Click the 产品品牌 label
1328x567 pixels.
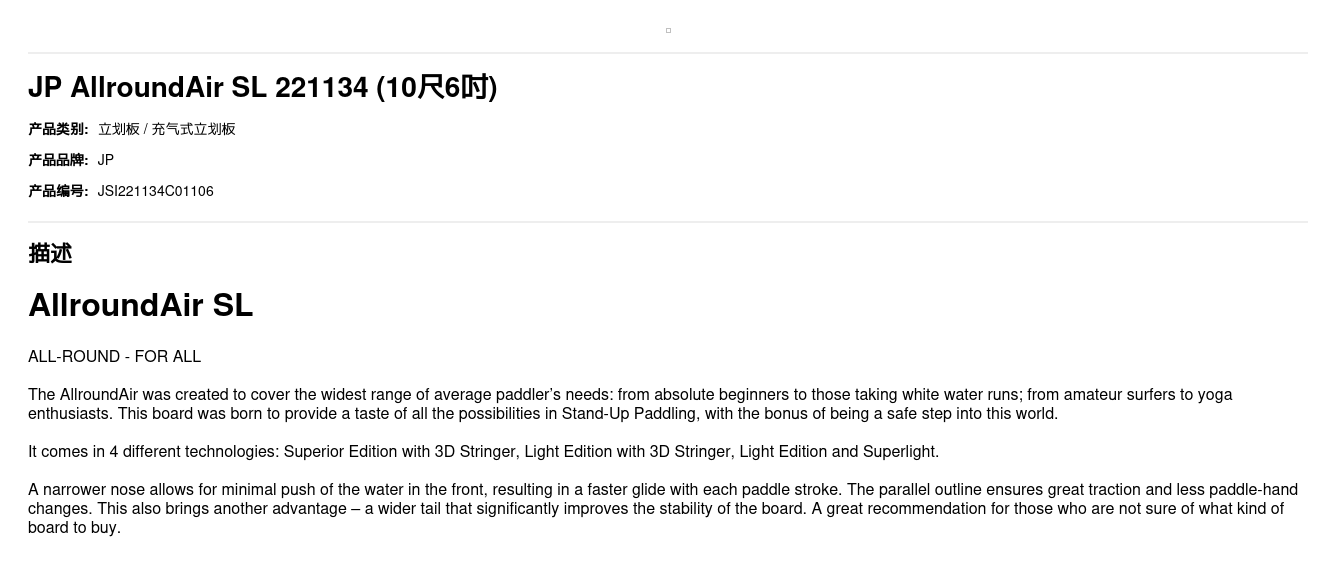click(x=58, y=160)
